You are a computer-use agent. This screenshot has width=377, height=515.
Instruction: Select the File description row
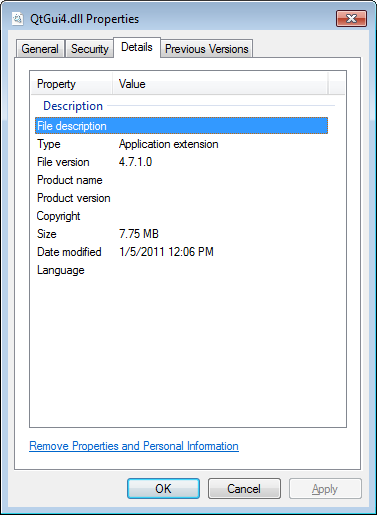[x=181, y=126]
